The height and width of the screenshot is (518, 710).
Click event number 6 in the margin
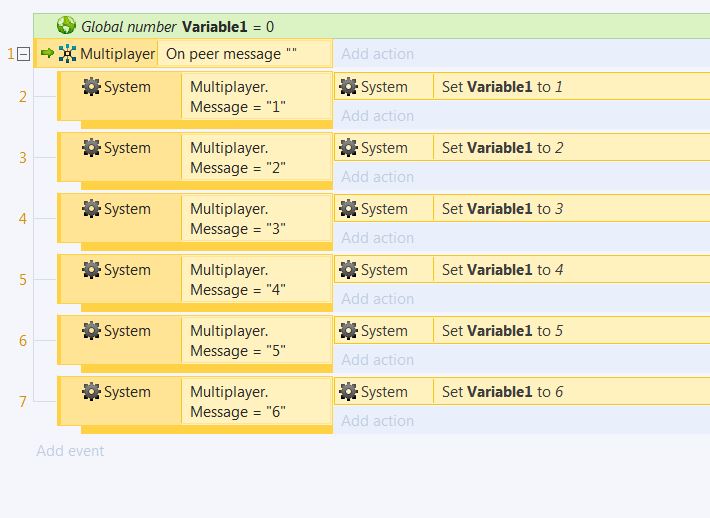click(x=23, y=341)
